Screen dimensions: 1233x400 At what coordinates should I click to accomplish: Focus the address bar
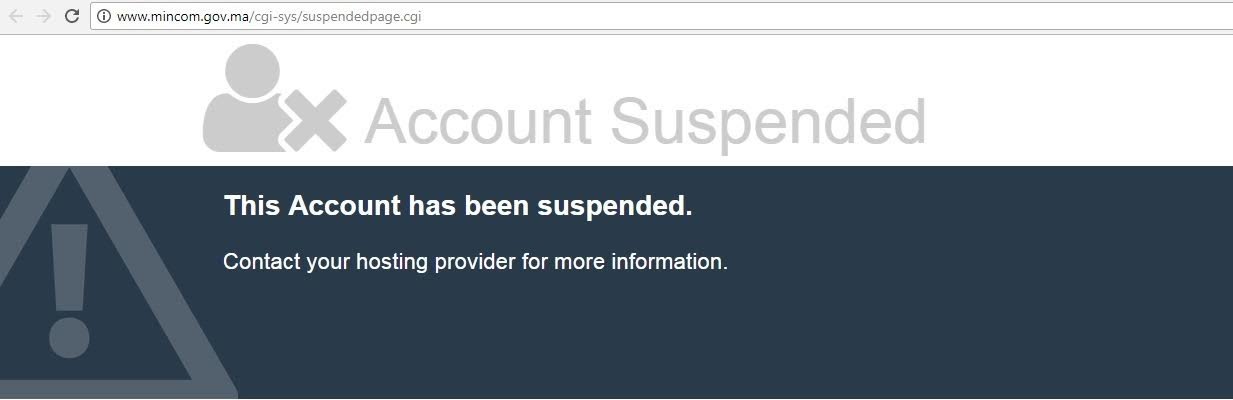point(660,16)
